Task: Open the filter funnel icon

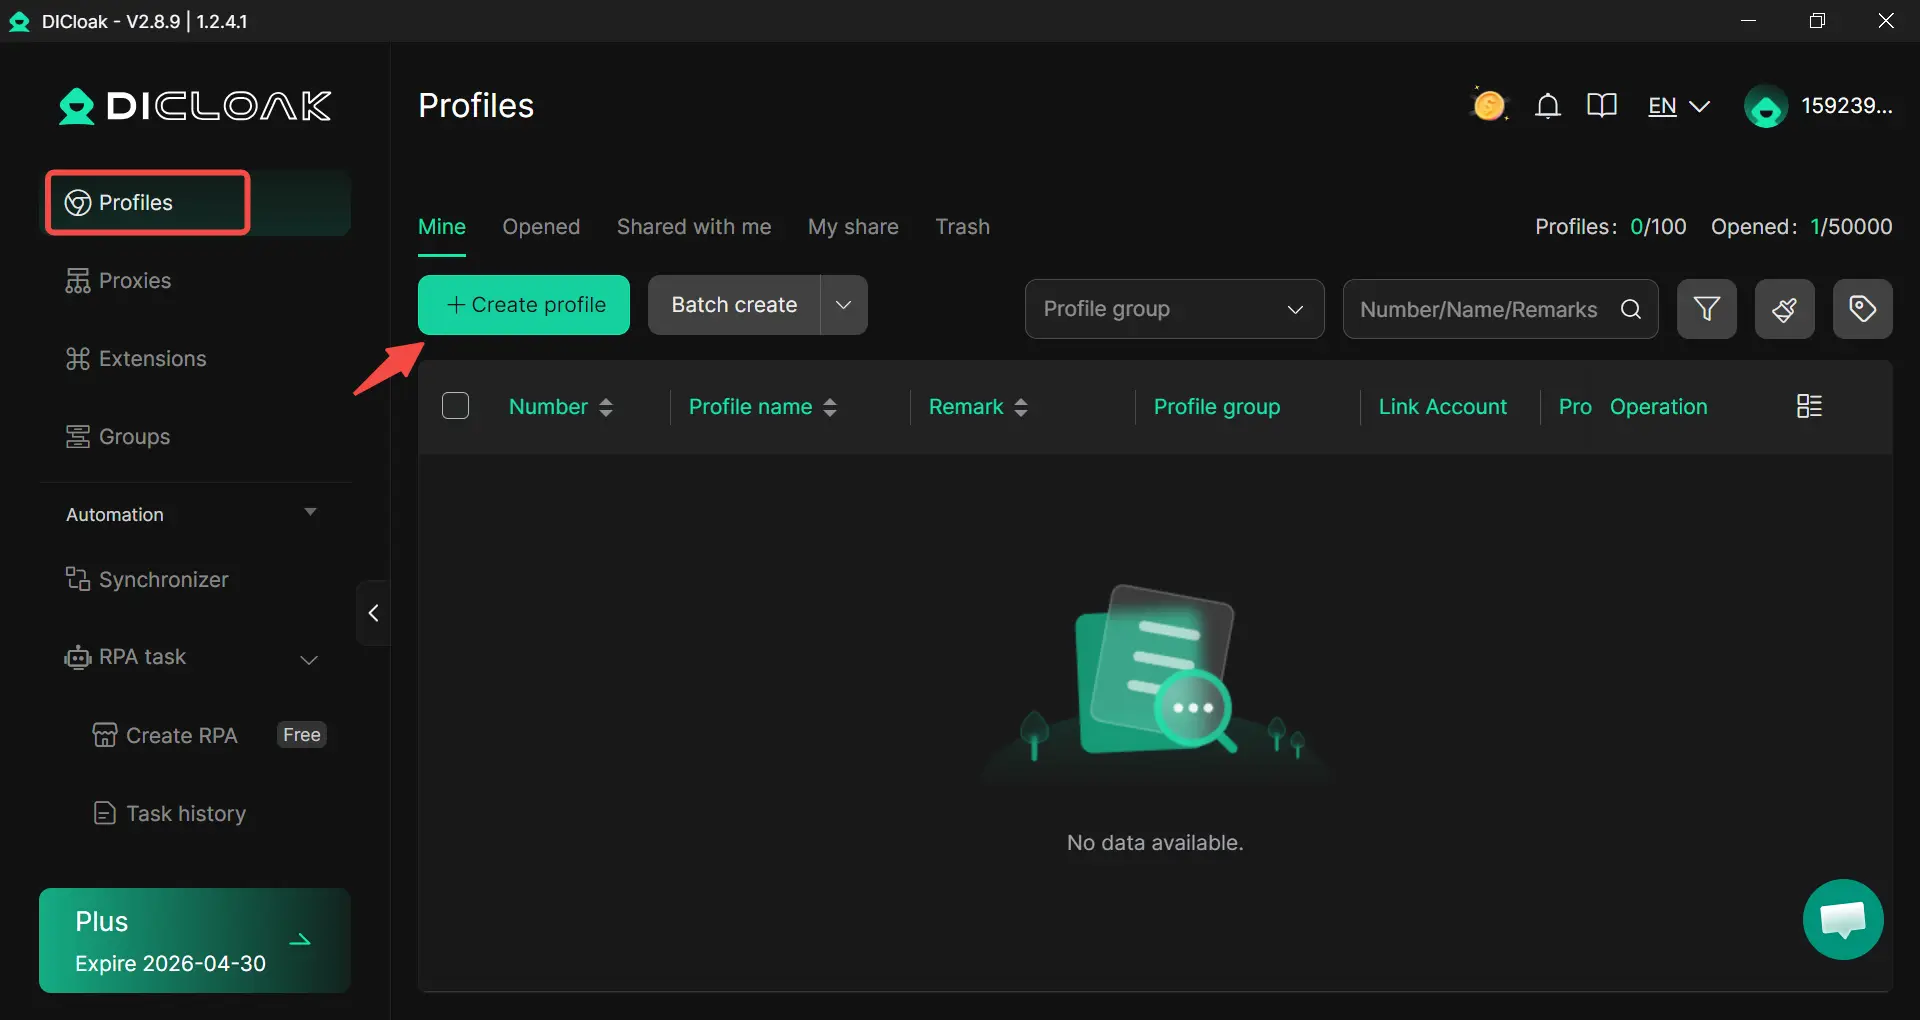Action: (x=1706, y=309)
